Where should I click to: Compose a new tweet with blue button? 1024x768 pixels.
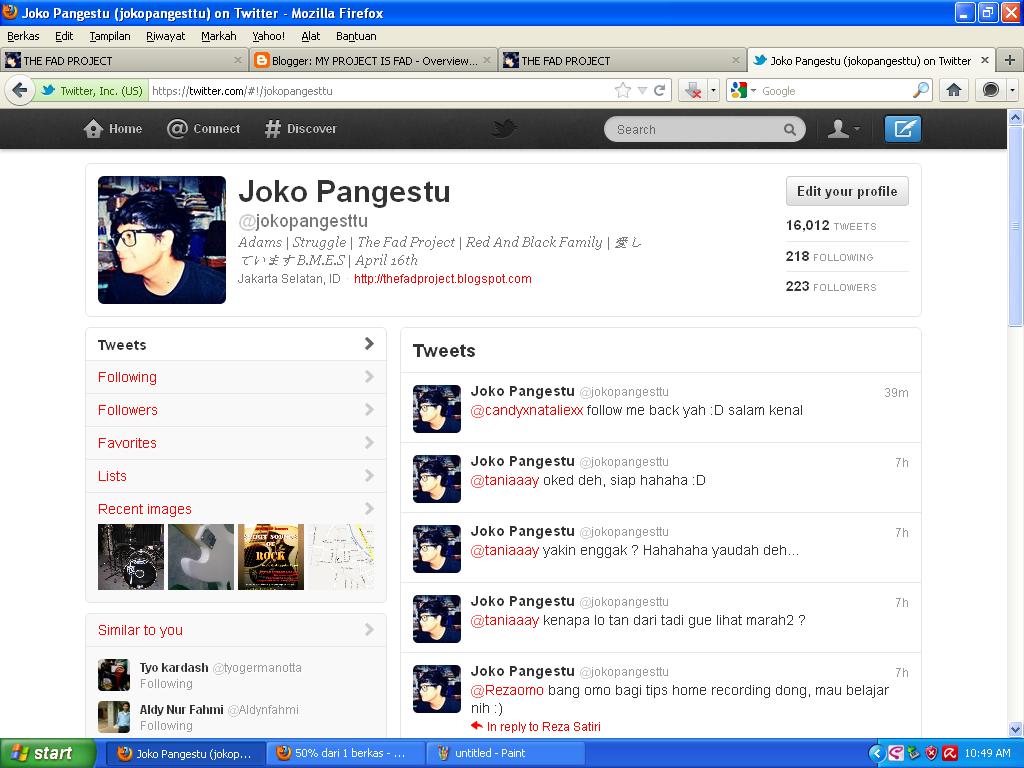903,129
